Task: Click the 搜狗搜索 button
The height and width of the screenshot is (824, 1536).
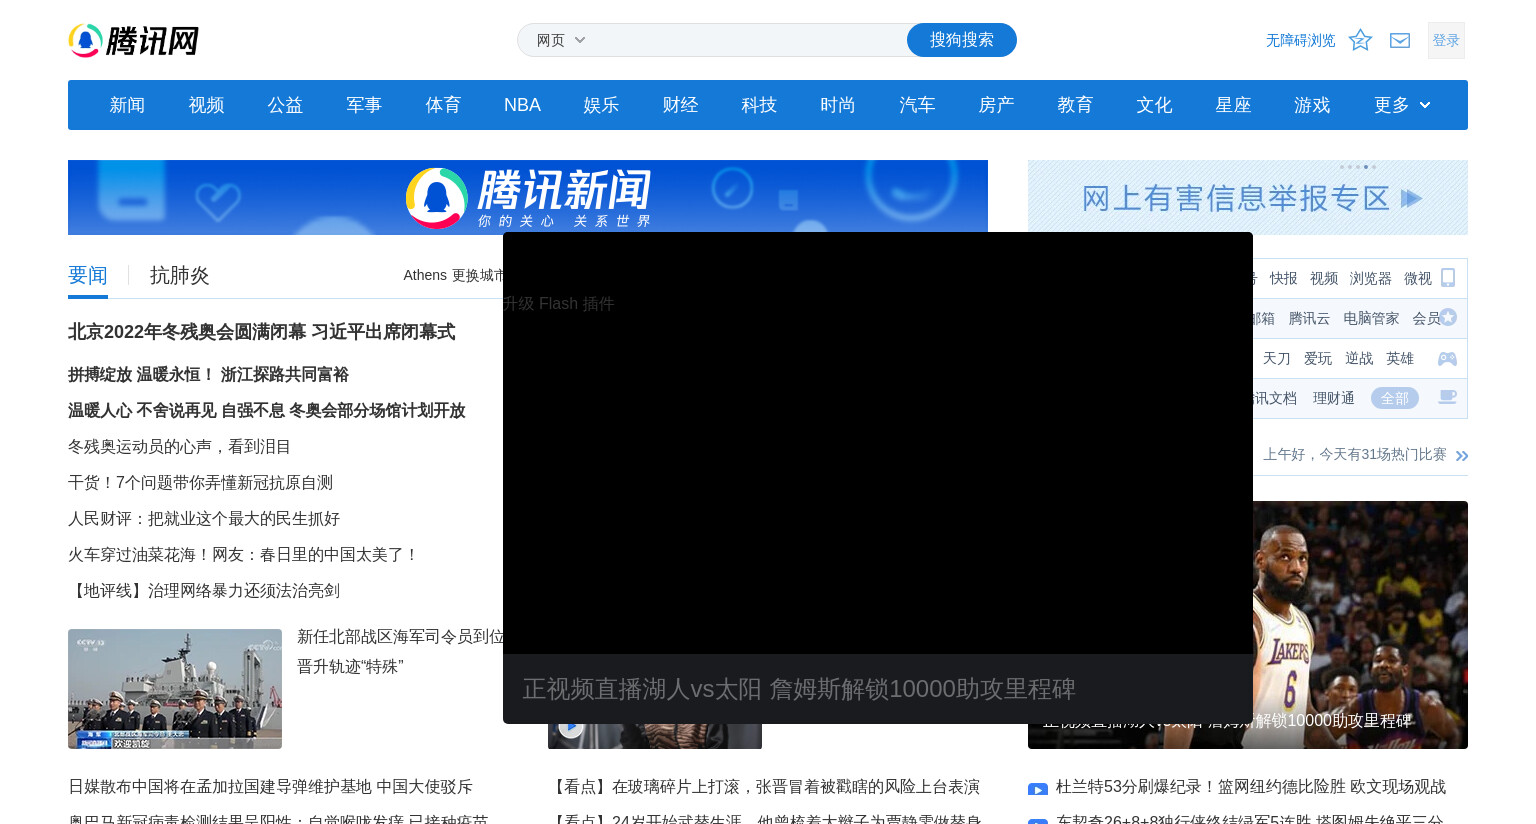Action: pyautogui.click(x=962, y=40)
